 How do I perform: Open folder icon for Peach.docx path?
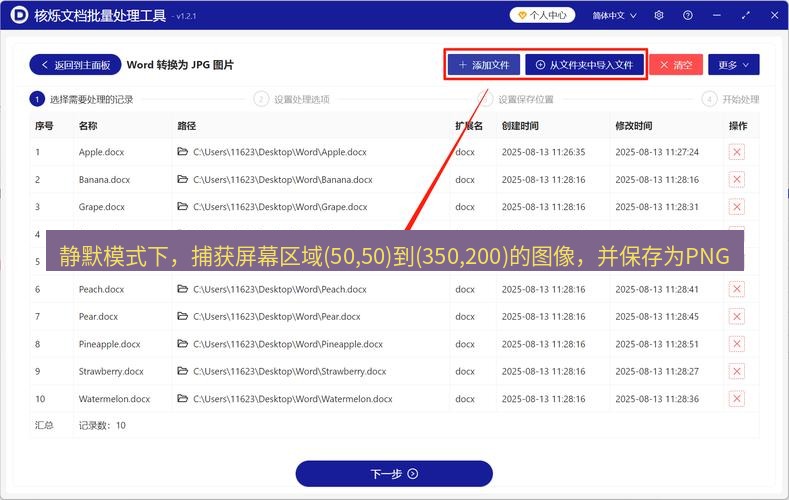183,289
